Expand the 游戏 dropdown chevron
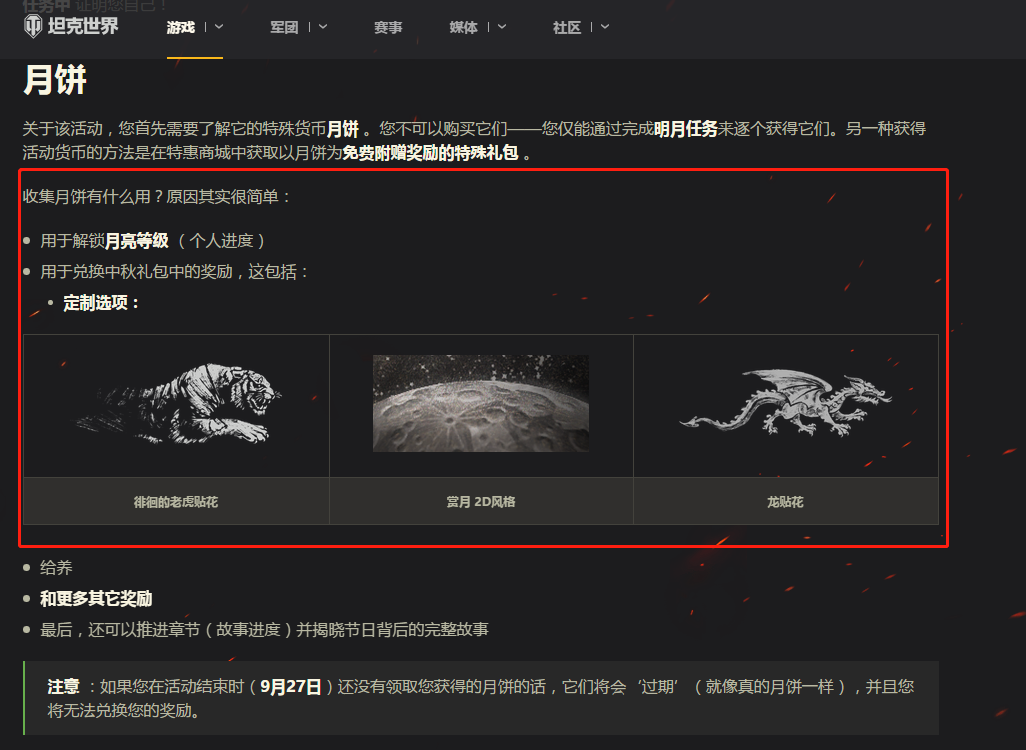 (219, 27)
